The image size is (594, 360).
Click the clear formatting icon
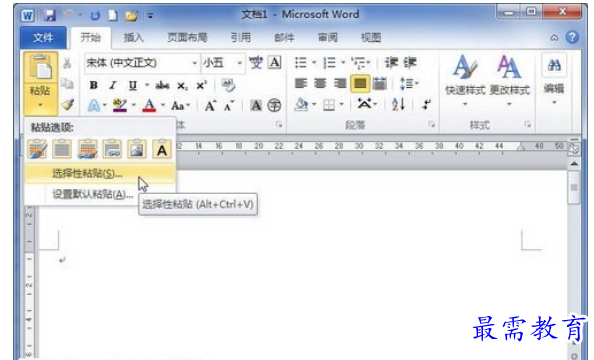(x=228, y=85)
